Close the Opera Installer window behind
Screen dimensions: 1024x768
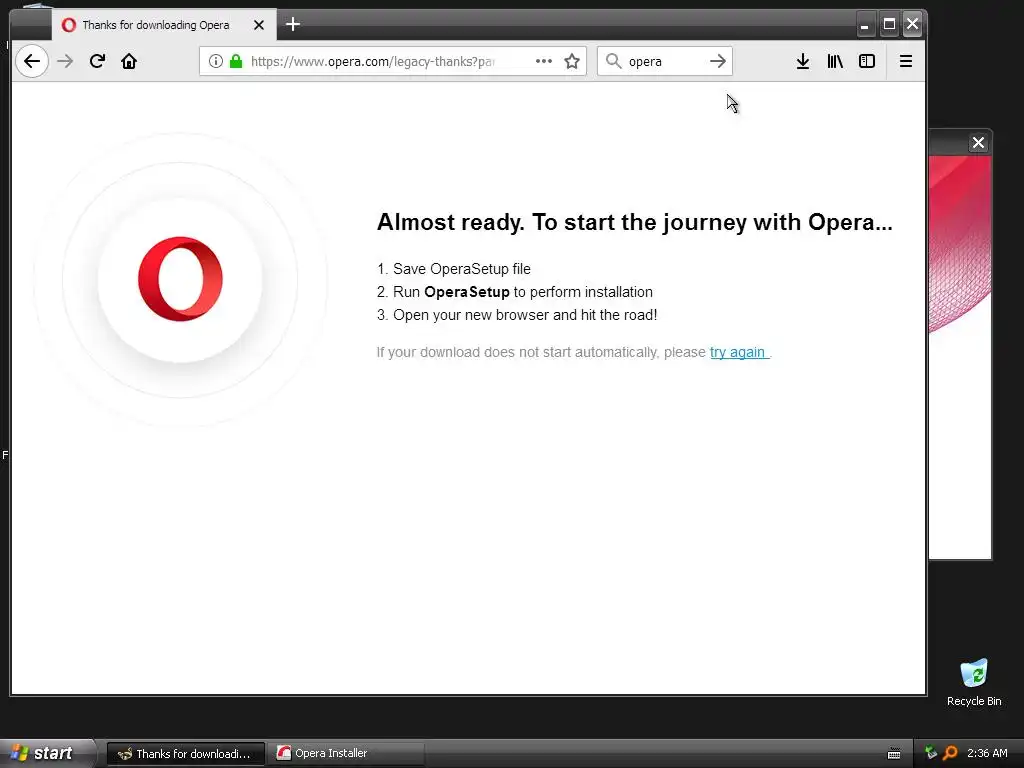click(978, 143)
